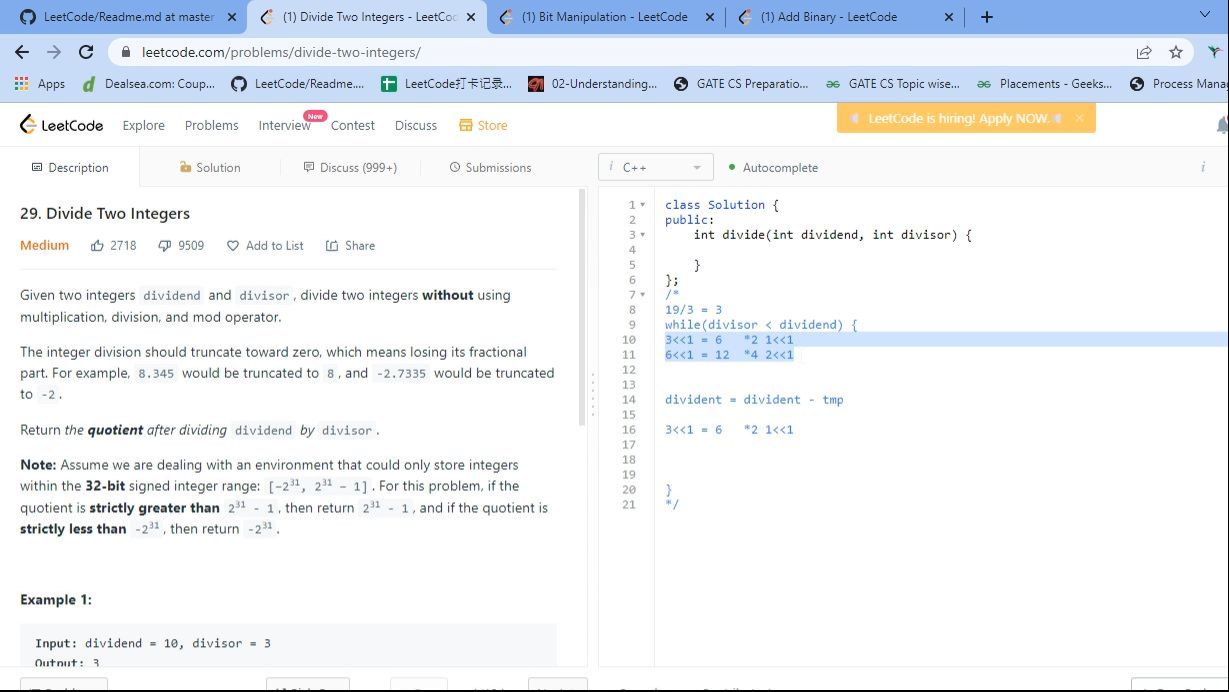The width and height of the screenshot is (1229, 692).
Task: Reload the page with browser refresh icon
Action: (x=86, y=52)
